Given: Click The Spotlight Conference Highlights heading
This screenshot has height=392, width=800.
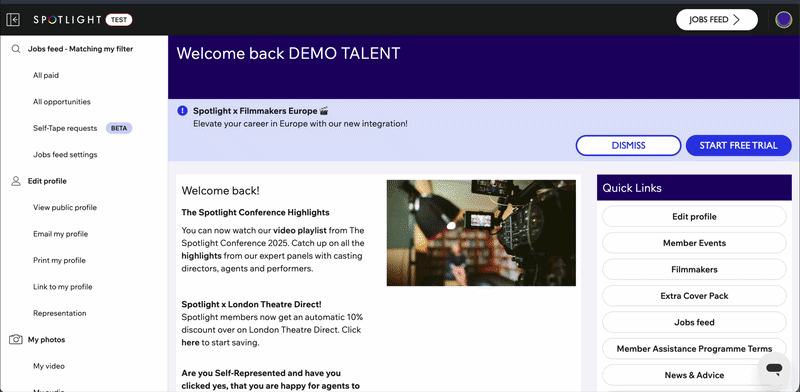Looking at the screenshot, I should (x=256, y=212).
